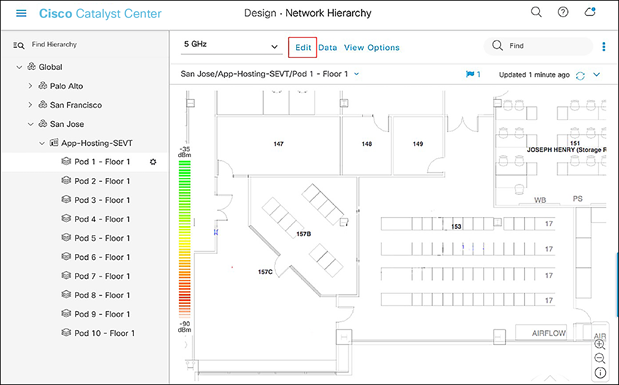Open the map info icon
Image resolution: width=619 pixels, height=385 pixels.
point(600,373)
